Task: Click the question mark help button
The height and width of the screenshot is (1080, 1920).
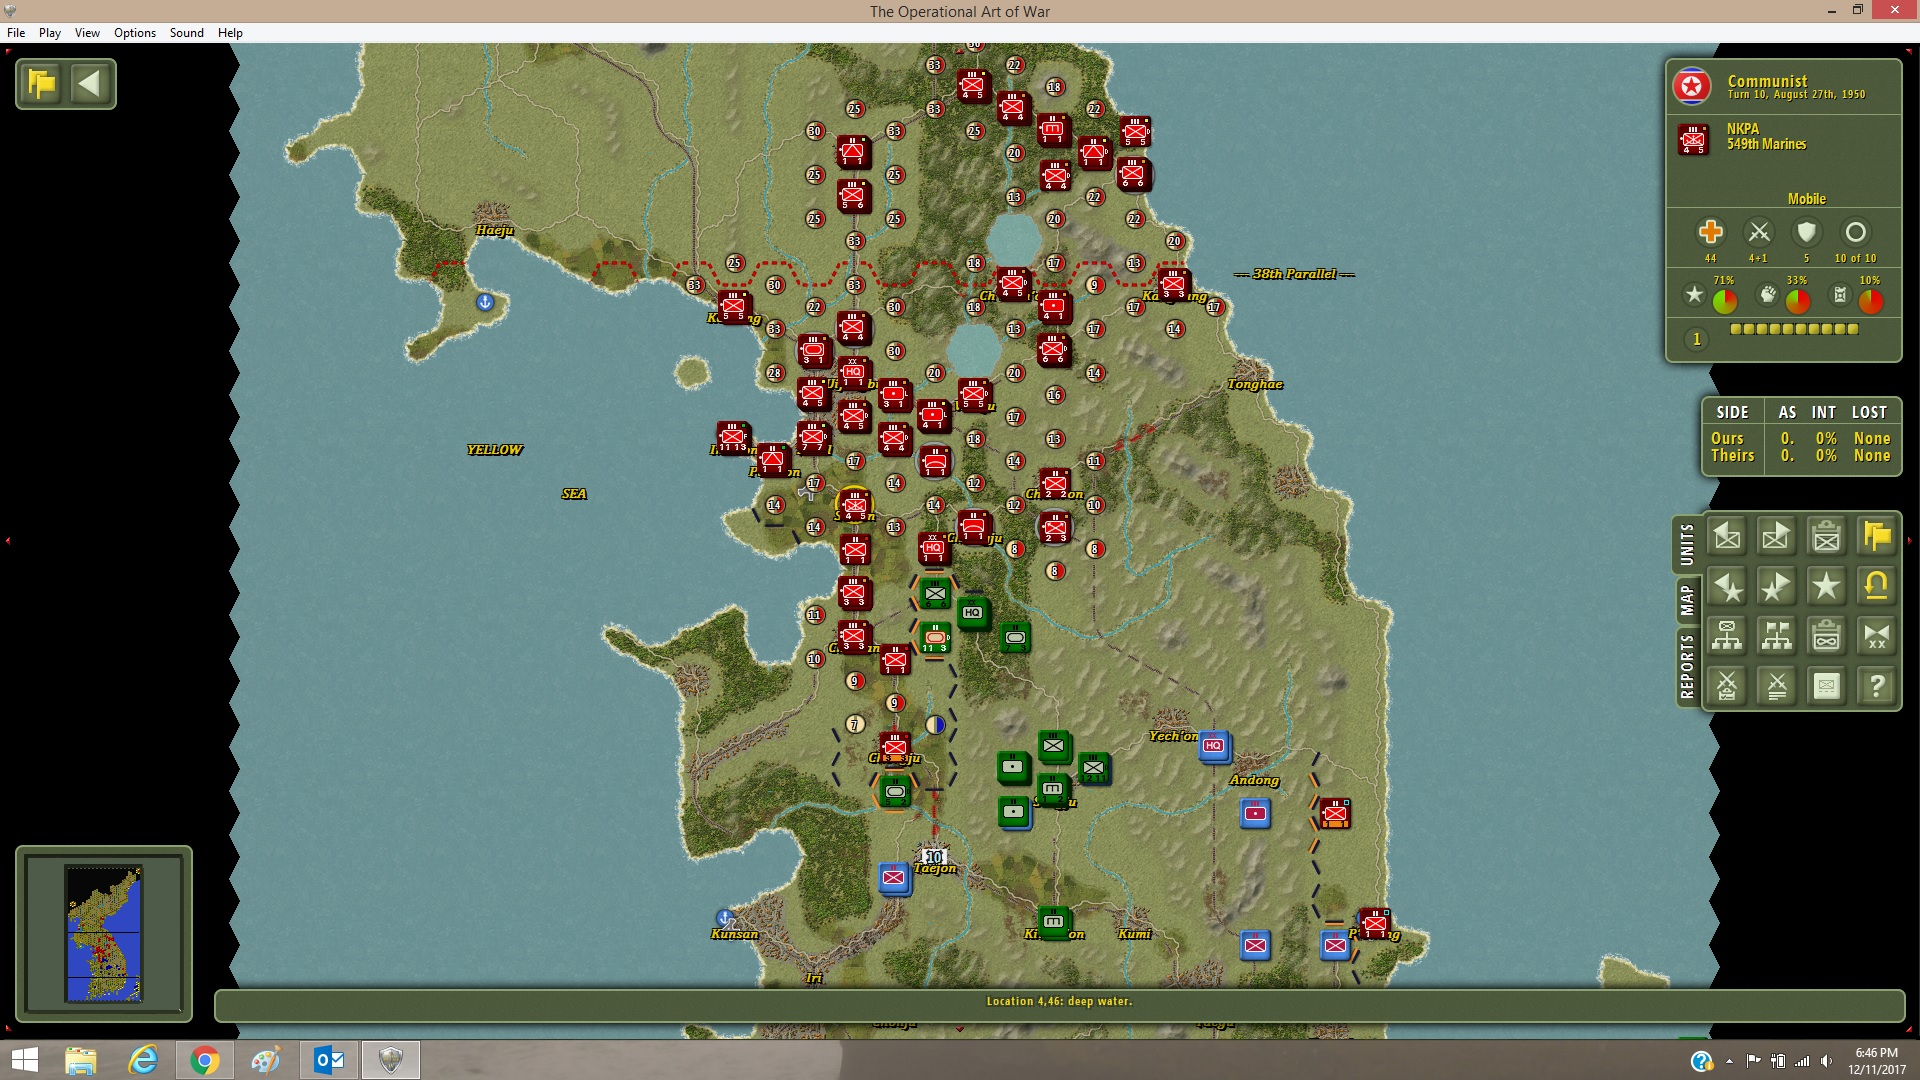Action: [x=1877, y=686]
